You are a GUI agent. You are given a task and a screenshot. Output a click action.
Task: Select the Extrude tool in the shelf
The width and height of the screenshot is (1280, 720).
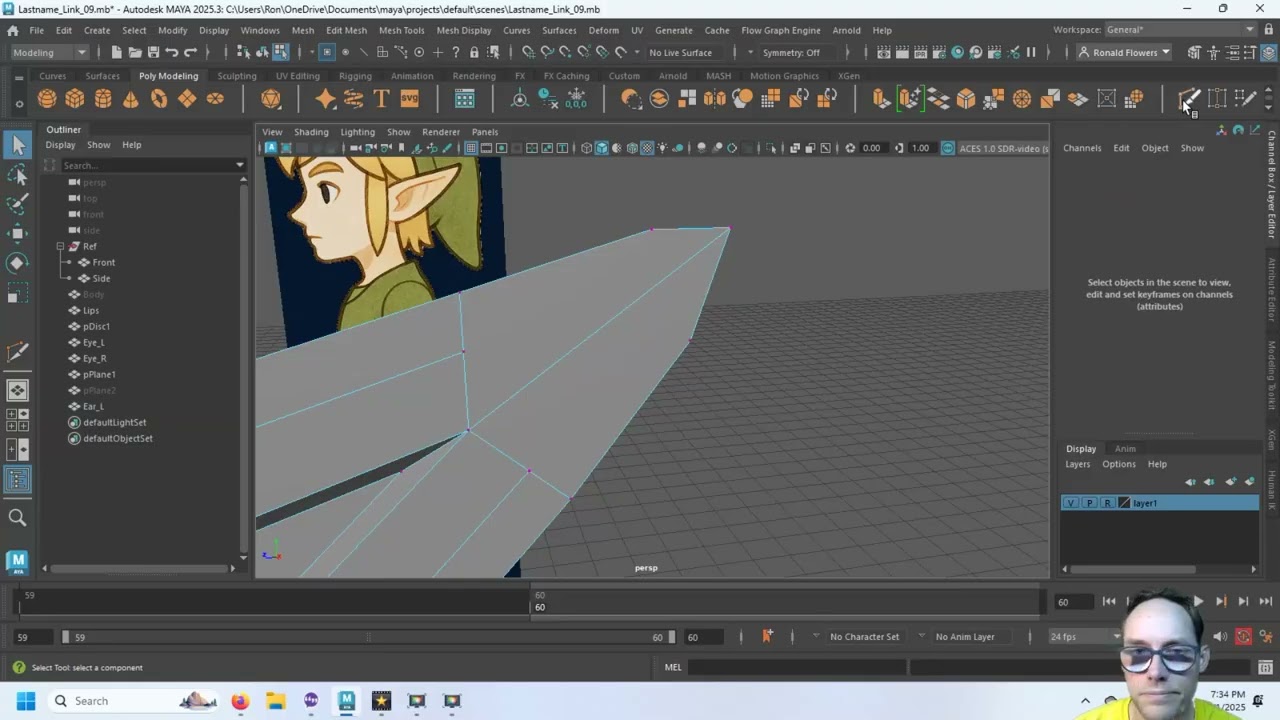click(881, 98)
